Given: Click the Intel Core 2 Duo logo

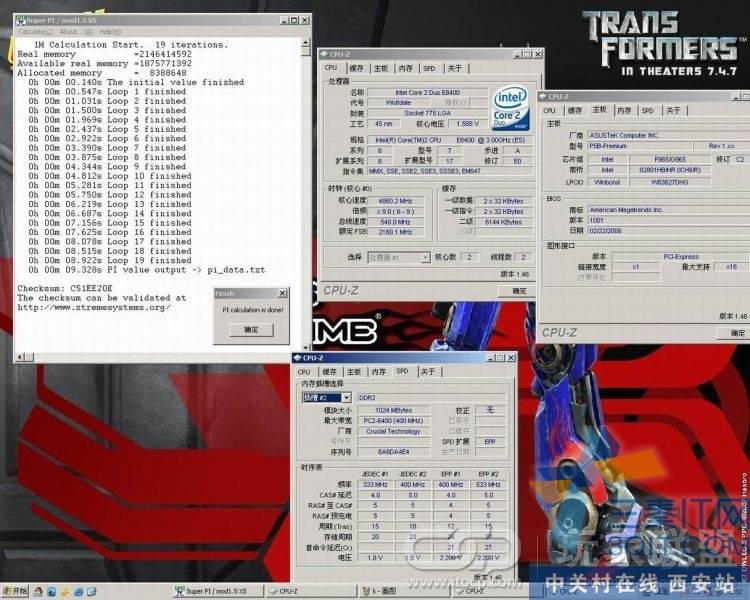Looking at the screenshot, I should pyautogui.click(x=510, y=107).
